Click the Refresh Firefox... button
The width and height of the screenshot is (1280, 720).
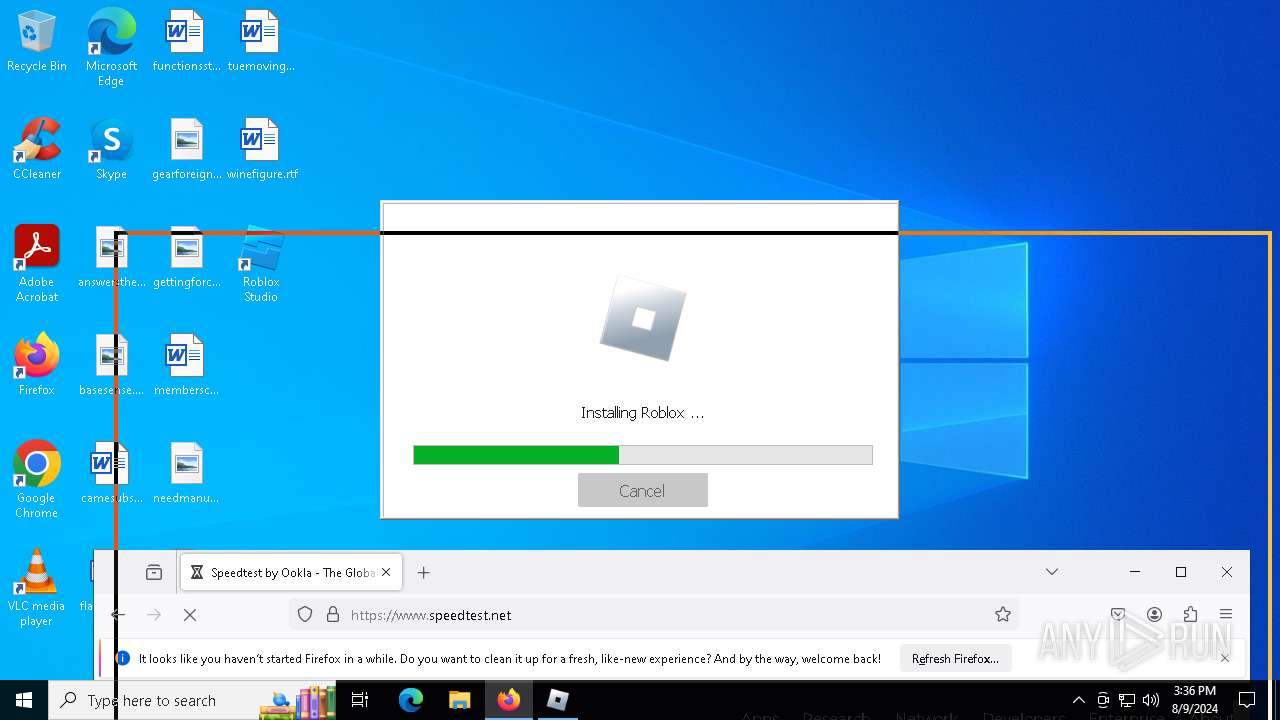tap(955, 659)
